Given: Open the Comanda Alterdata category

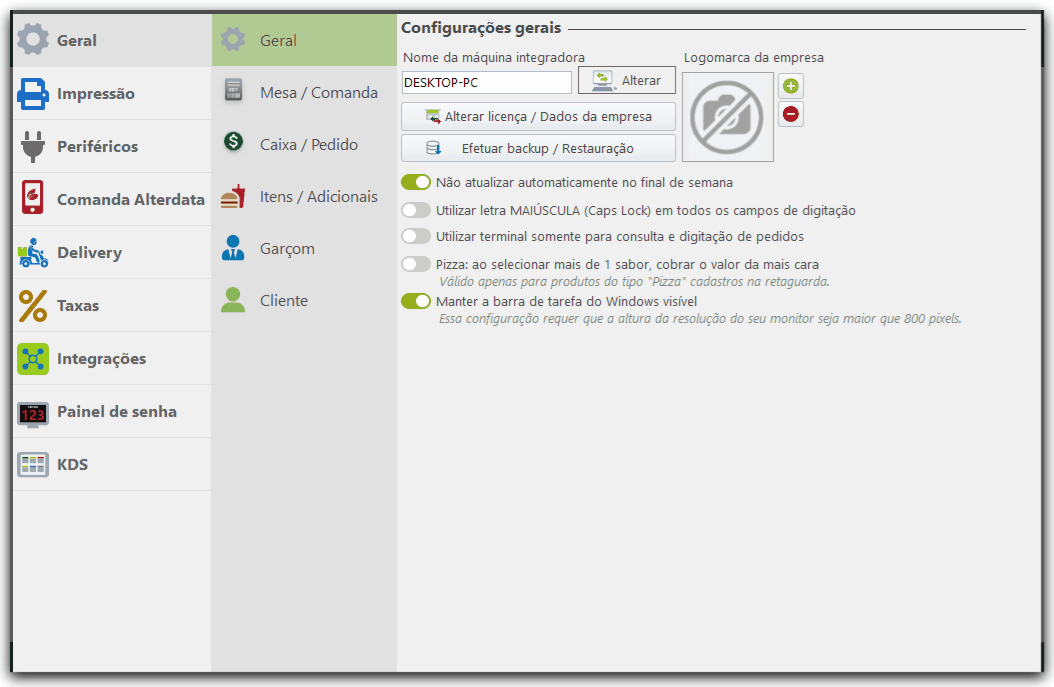Looking at the screenshot, I should [x=112, y=200].
